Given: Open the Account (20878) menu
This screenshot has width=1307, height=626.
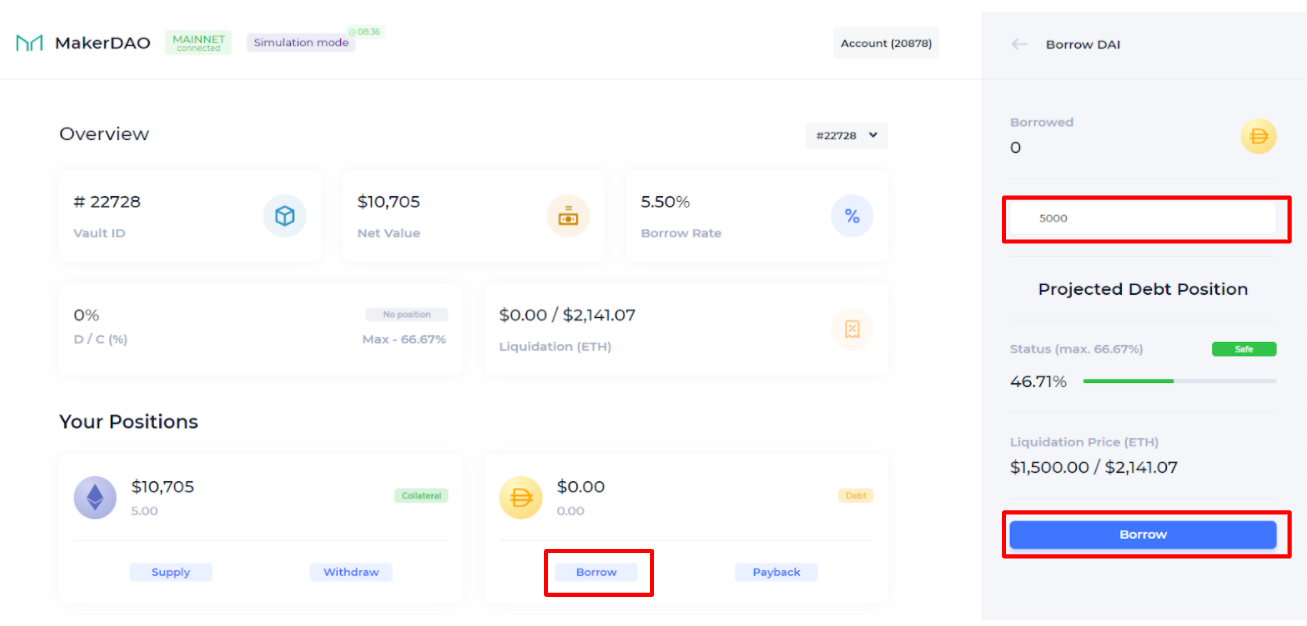Looking at the screenshot, I should (x=886, y=43).
